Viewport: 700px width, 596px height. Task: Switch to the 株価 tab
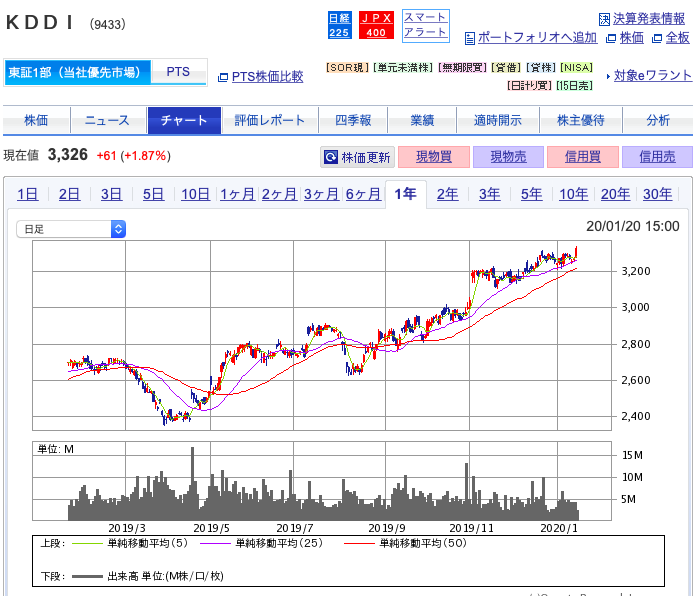[36, 120]
